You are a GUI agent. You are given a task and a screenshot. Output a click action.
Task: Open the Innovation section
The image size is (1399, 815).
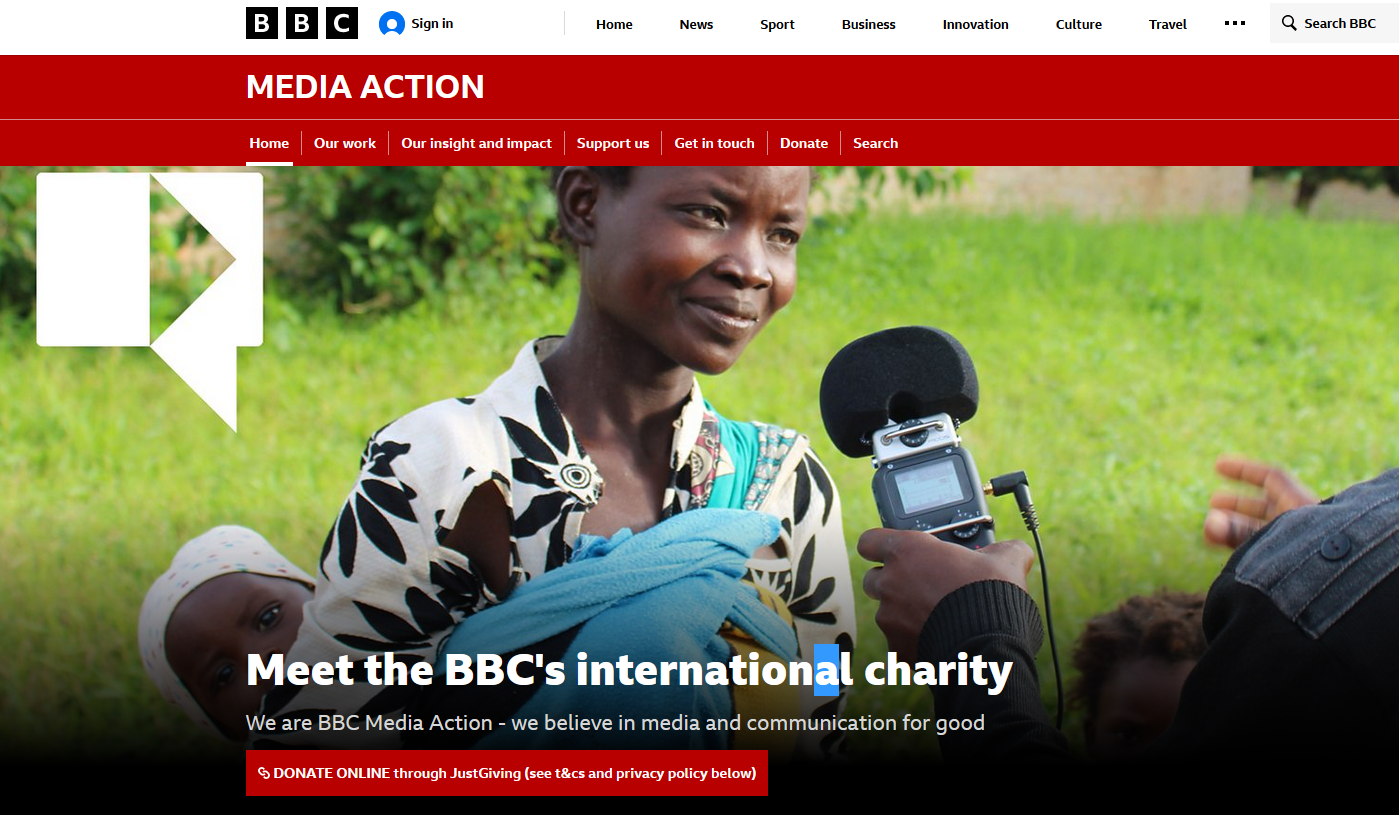[x=976, y=24]
